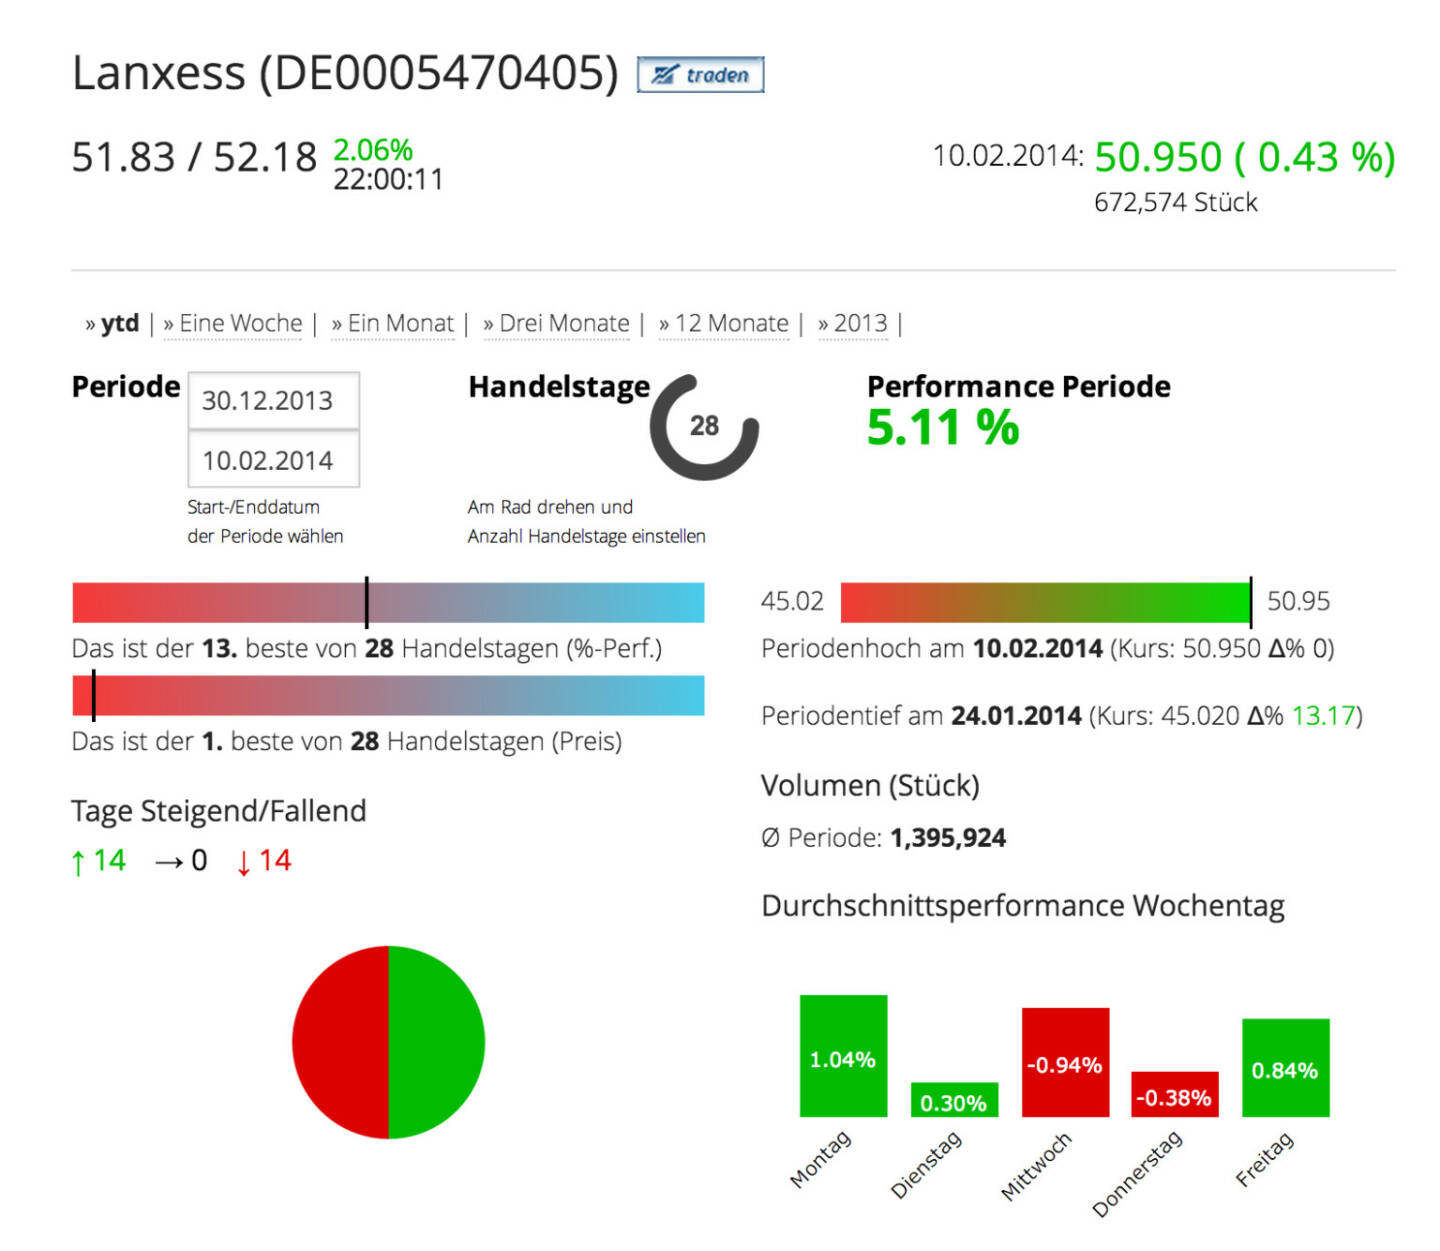This screenshot has height=1251, width=1440.
Task: Show the 2013 period
Action: click(860, 323)
